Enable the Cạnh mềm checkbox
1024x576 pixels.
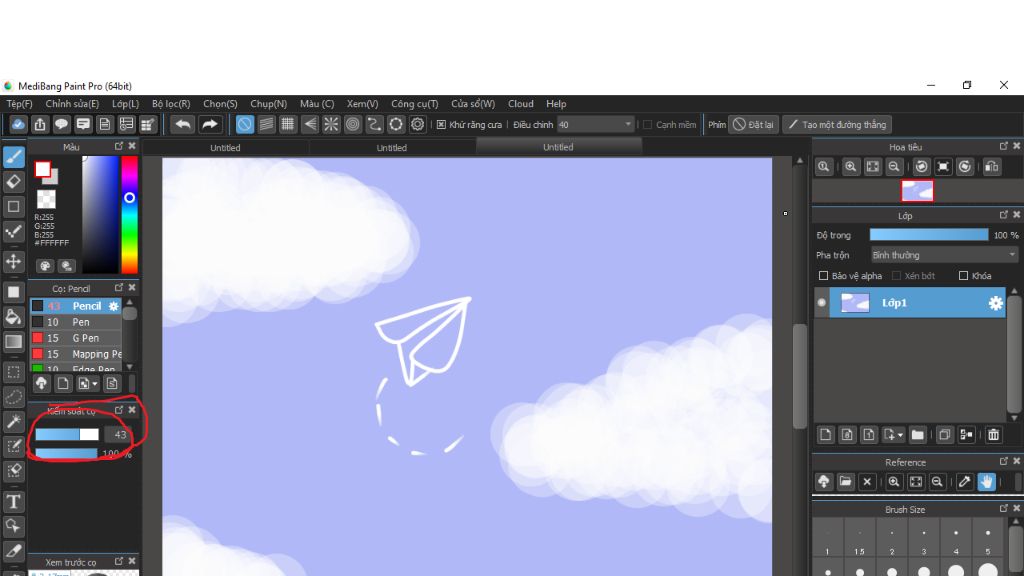pyautogui.click(x=647, y=124)
